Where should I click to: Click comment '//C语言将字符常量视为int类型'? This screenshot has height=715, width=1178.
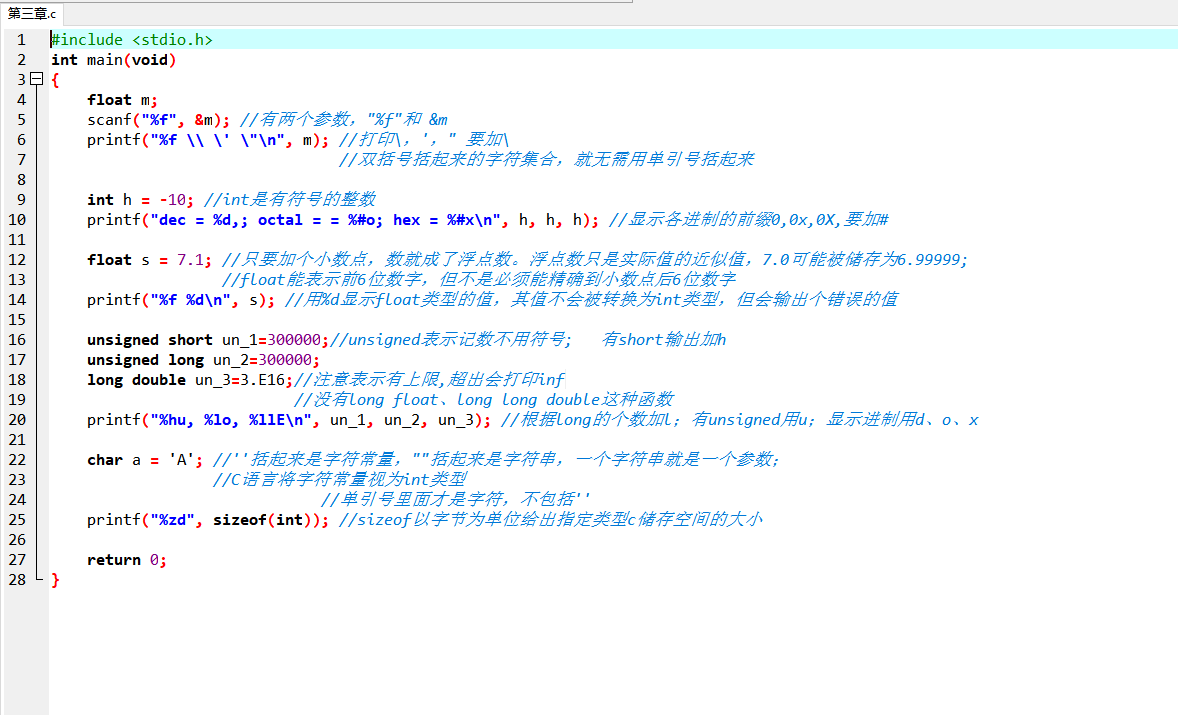pyautogui.click(x=340, y=479)
